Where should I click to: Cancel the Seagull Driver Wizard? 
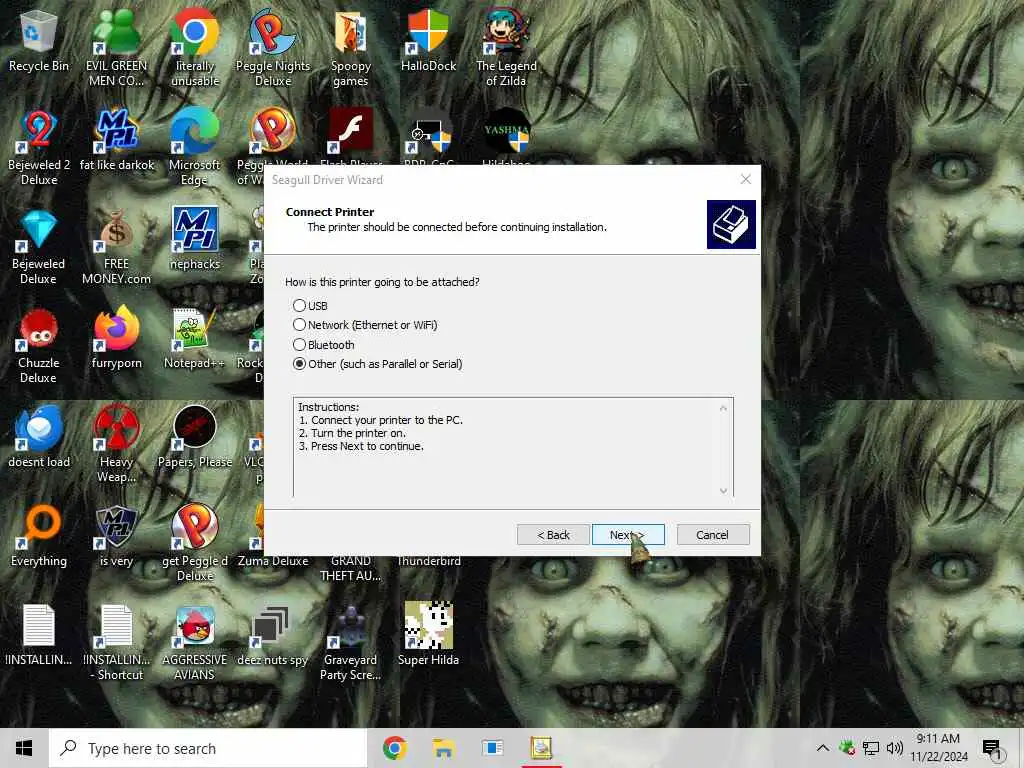click(x=712, y=535)
